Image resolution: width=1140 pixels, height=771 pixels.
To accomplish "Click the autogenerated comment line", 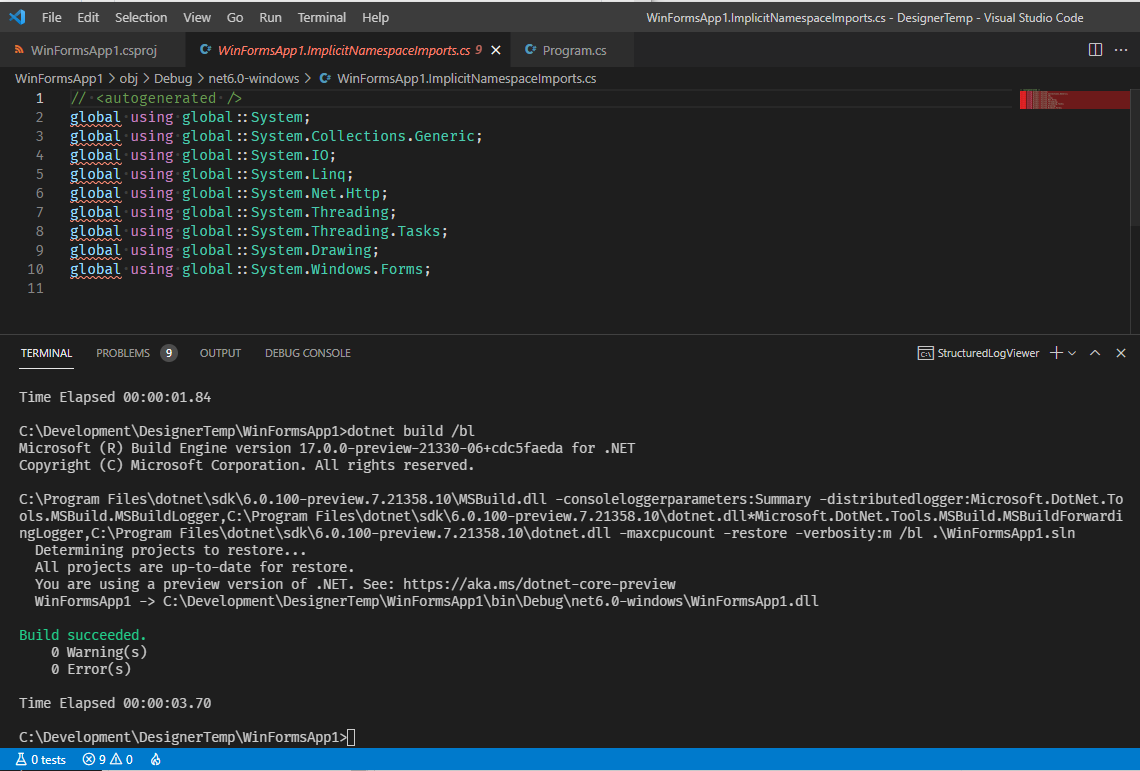I will coord(156,98).
